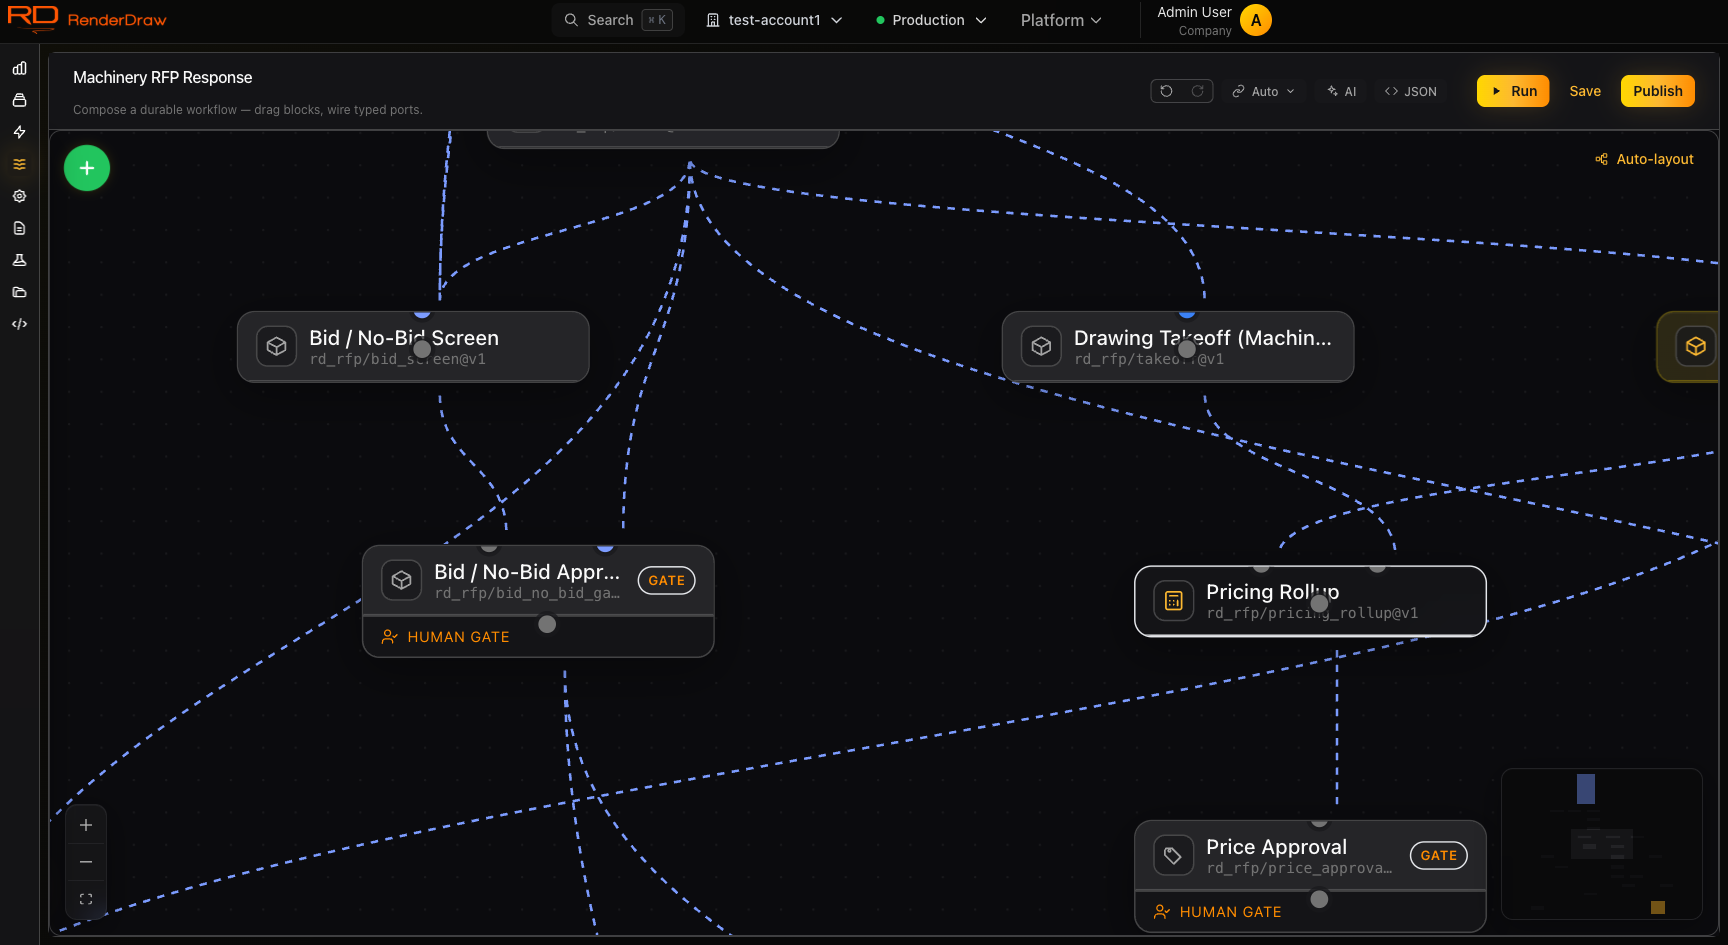Click HUMAN GATE row under Price Approval
The image size is (1728, 945).
(1310, 912)
